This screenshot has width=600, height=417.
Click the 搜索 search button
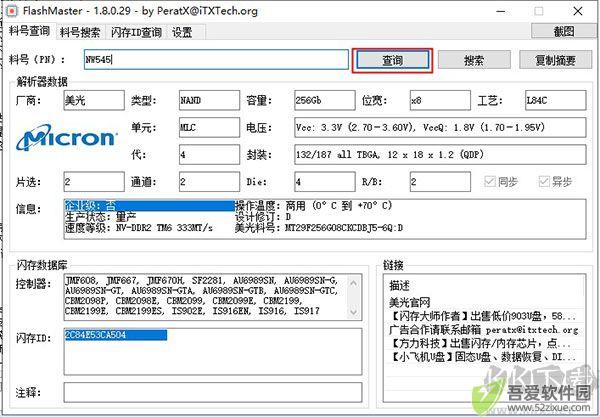click(x=474, y=60)
